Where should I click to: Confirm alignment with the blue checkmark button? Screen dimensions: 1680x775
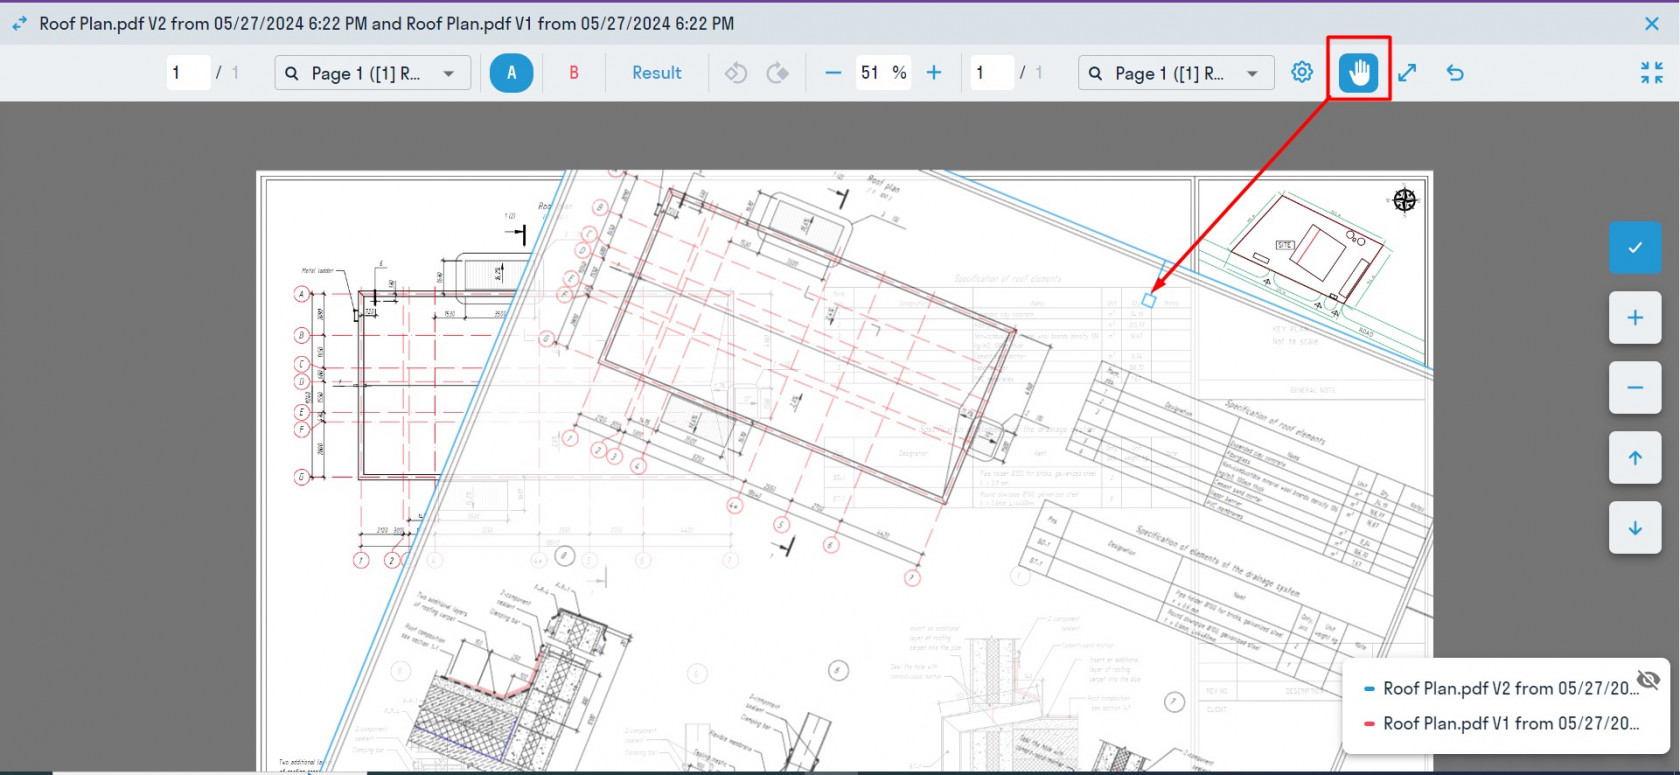(x=1635, y=247)
